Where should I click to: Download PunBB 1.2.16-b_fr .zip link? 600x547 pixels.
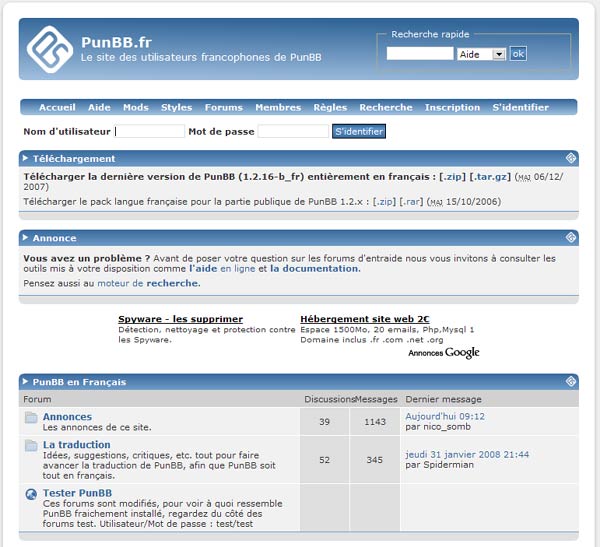(452, 176)
